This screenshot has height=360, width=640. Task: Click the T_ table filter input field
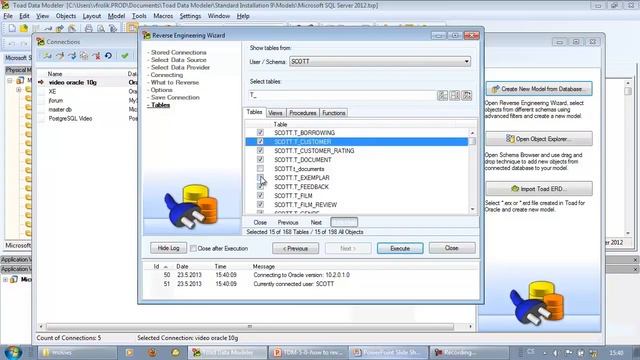tap(341, 96)
